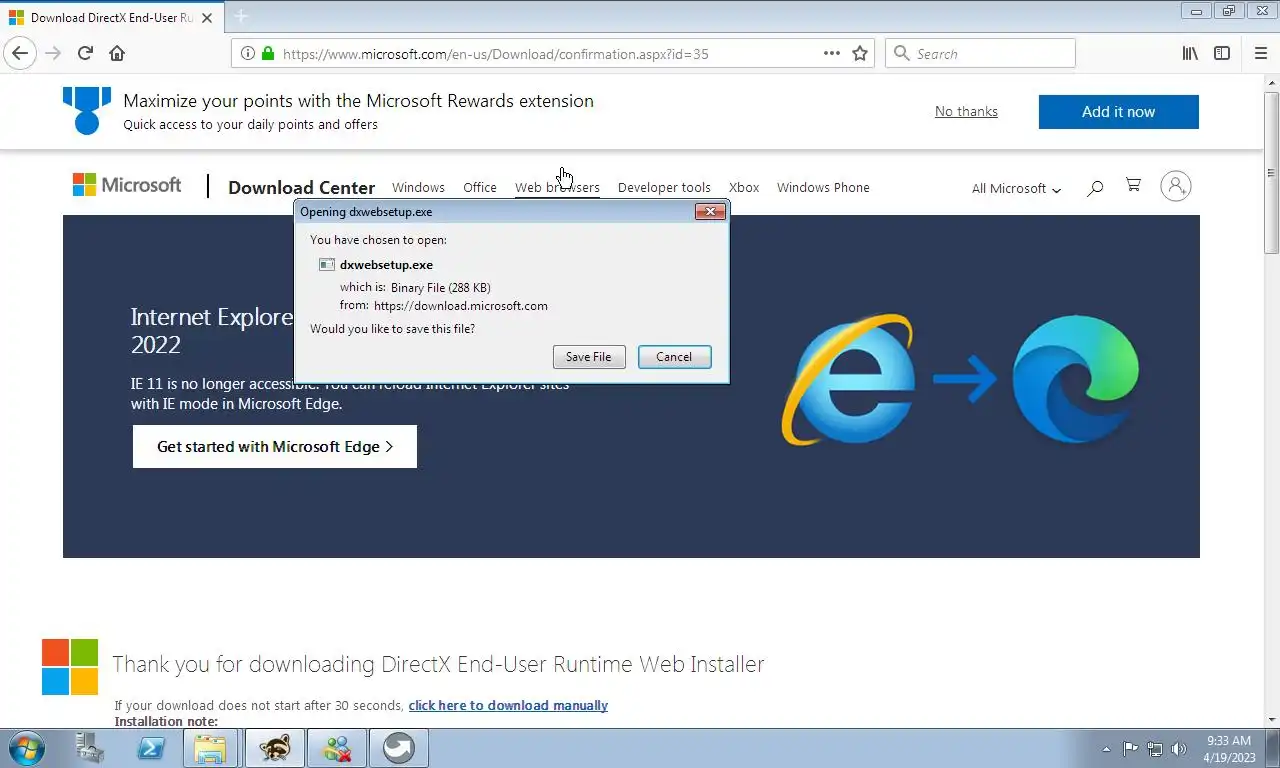Viewport: 1280px width, 768px height.
Task: Click the browser Back arrow button
Action: pyautogui.click(x=20, y=54)
